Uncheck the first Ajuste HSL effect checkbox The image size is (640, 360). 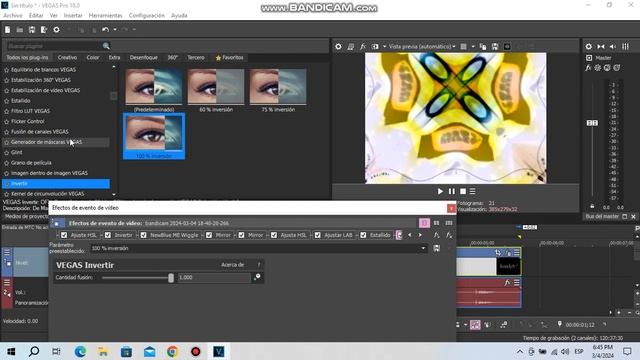(64, 235)
